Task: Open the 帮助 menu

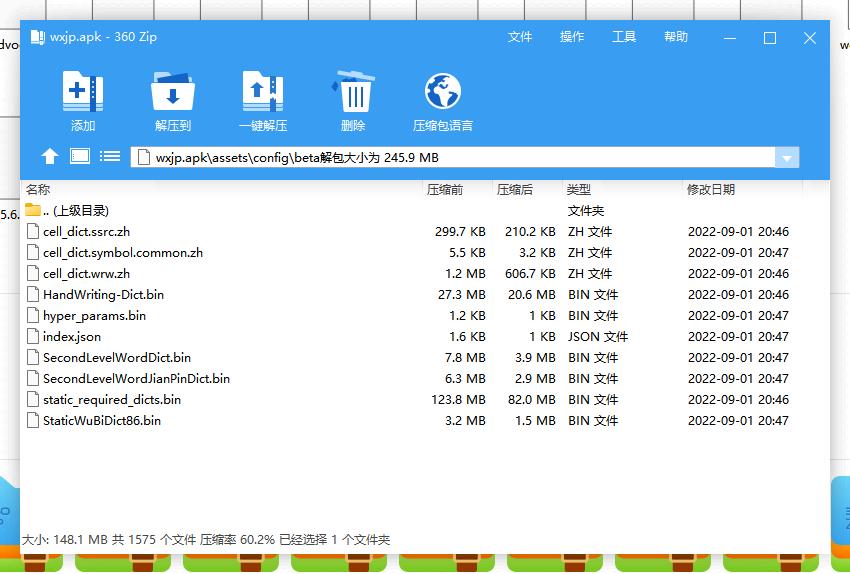Action: [x=676, y=37]
